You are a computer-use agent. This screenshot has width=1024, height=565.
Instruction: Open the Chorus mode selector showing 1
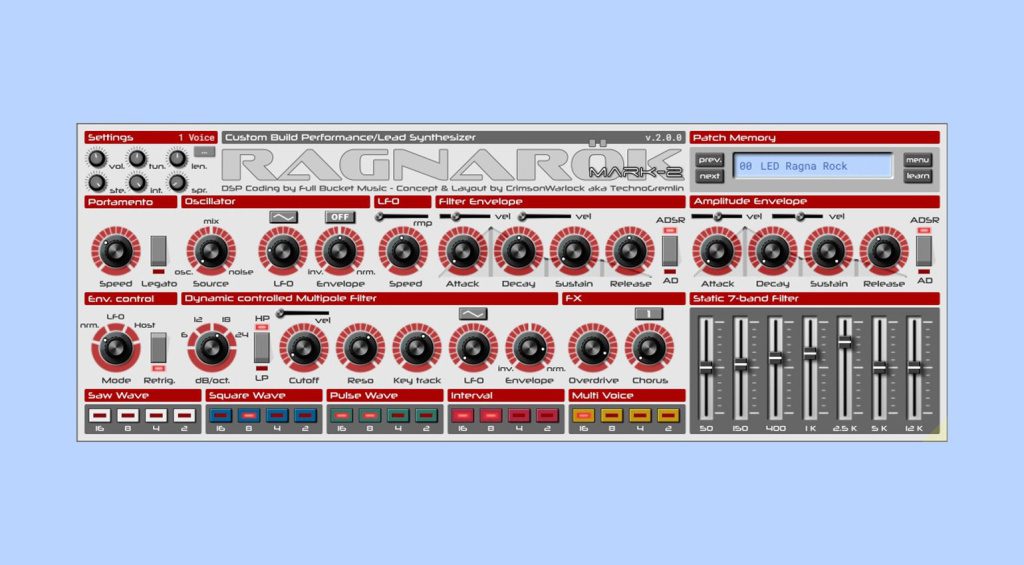pos(649,313)
